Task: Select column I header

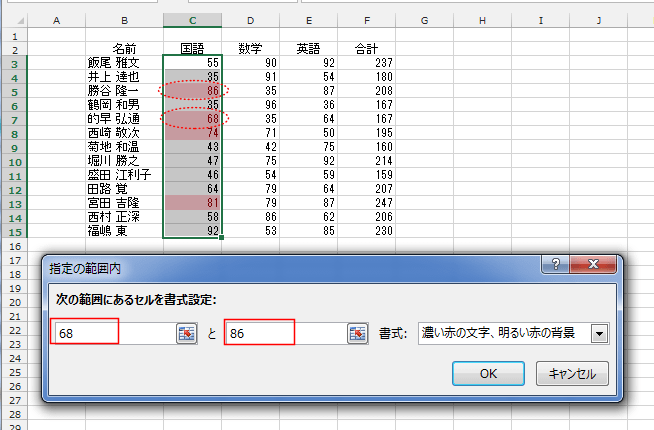Action: pos(541,20)
